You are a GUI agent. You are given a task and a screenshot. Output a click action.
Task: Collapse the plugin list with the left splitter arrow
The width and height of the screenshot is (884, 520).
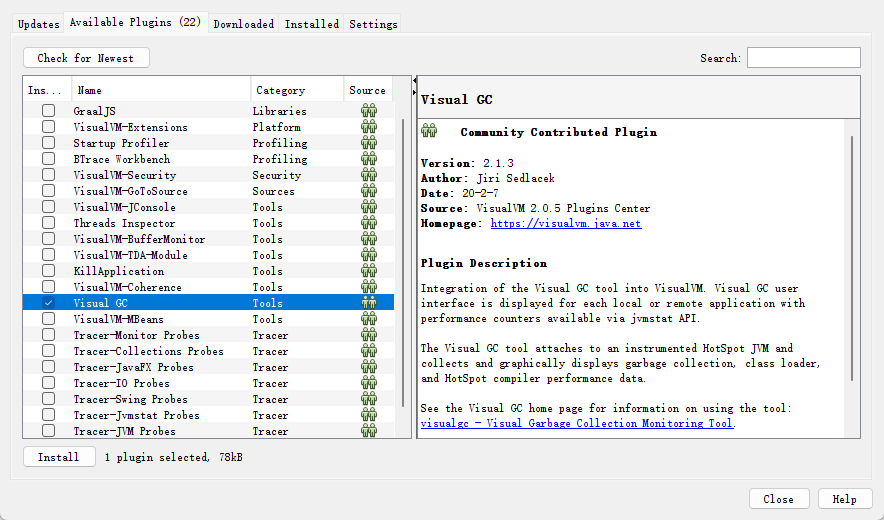pos(414,81)
